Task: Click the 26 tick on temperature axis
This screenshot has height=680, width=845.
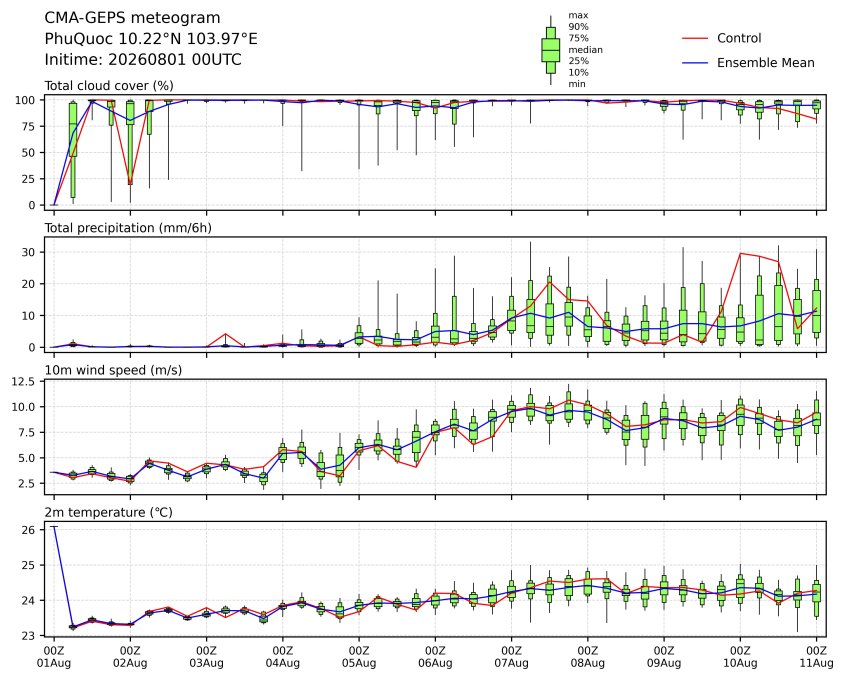Action: tap(29, 530)
